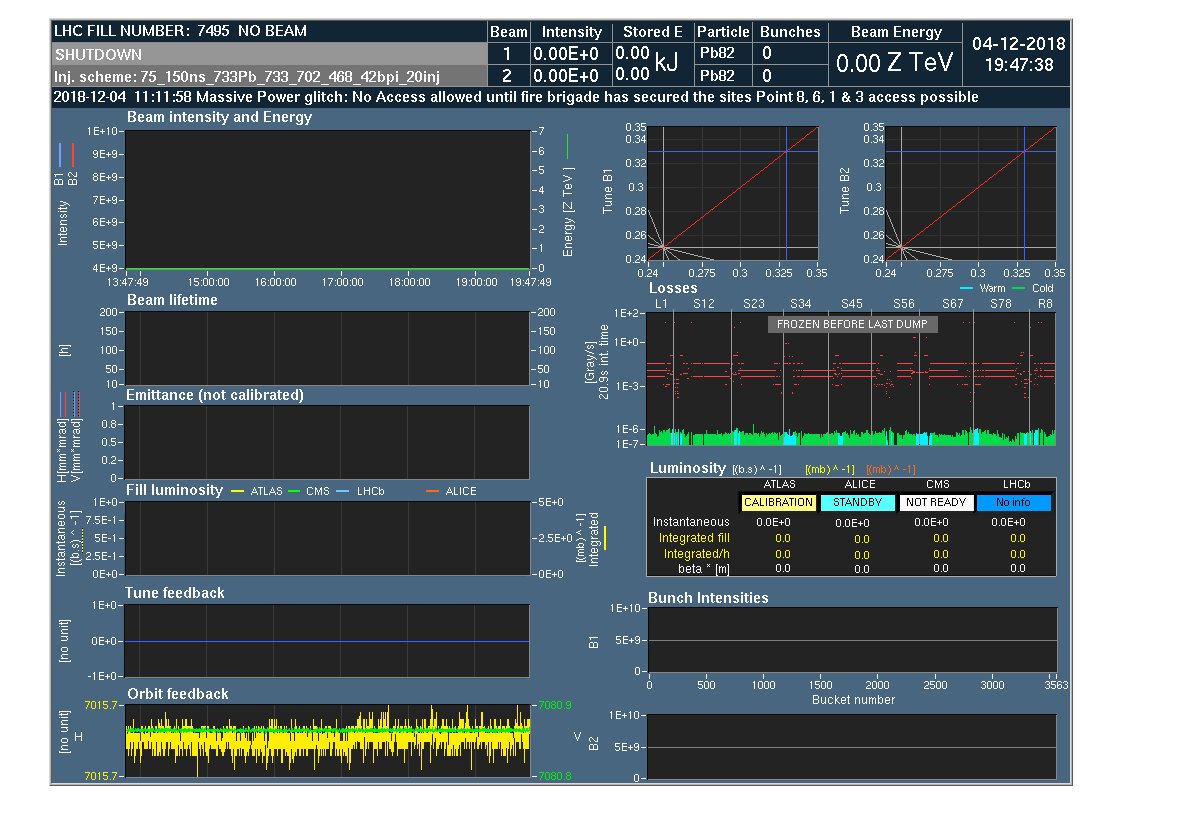Select the 'No info' status box under LHCb
Viewport: 1195px width, 839px height.
1014,503
